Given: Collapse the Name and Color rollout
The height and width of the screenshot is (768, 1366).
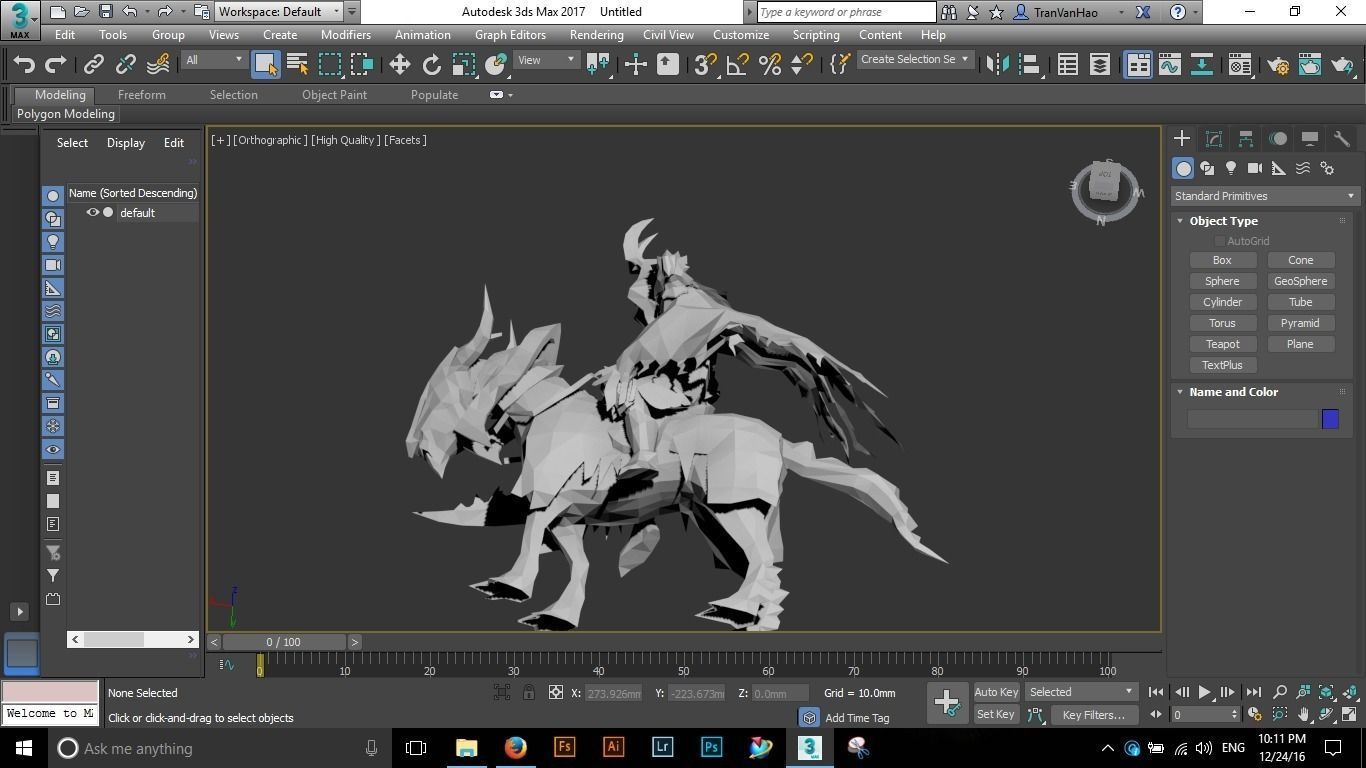Looking at the screenshot, I should 1180,392.
